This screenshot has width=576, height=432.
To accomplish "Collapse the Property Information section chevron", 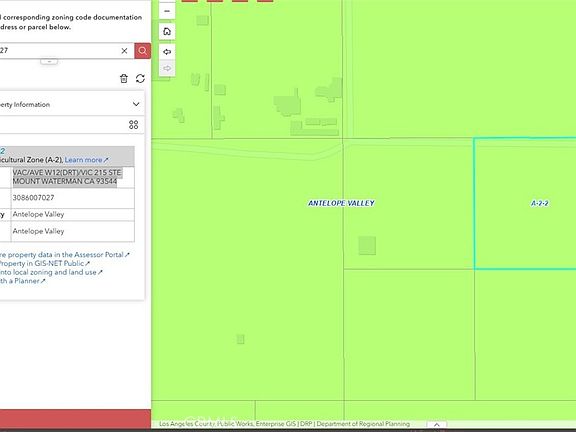I will [x=136, y=104].
